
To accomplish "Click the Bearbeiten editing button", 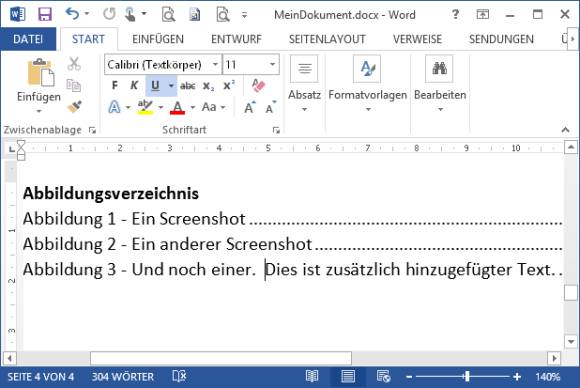I will click(x=440, y=84).
